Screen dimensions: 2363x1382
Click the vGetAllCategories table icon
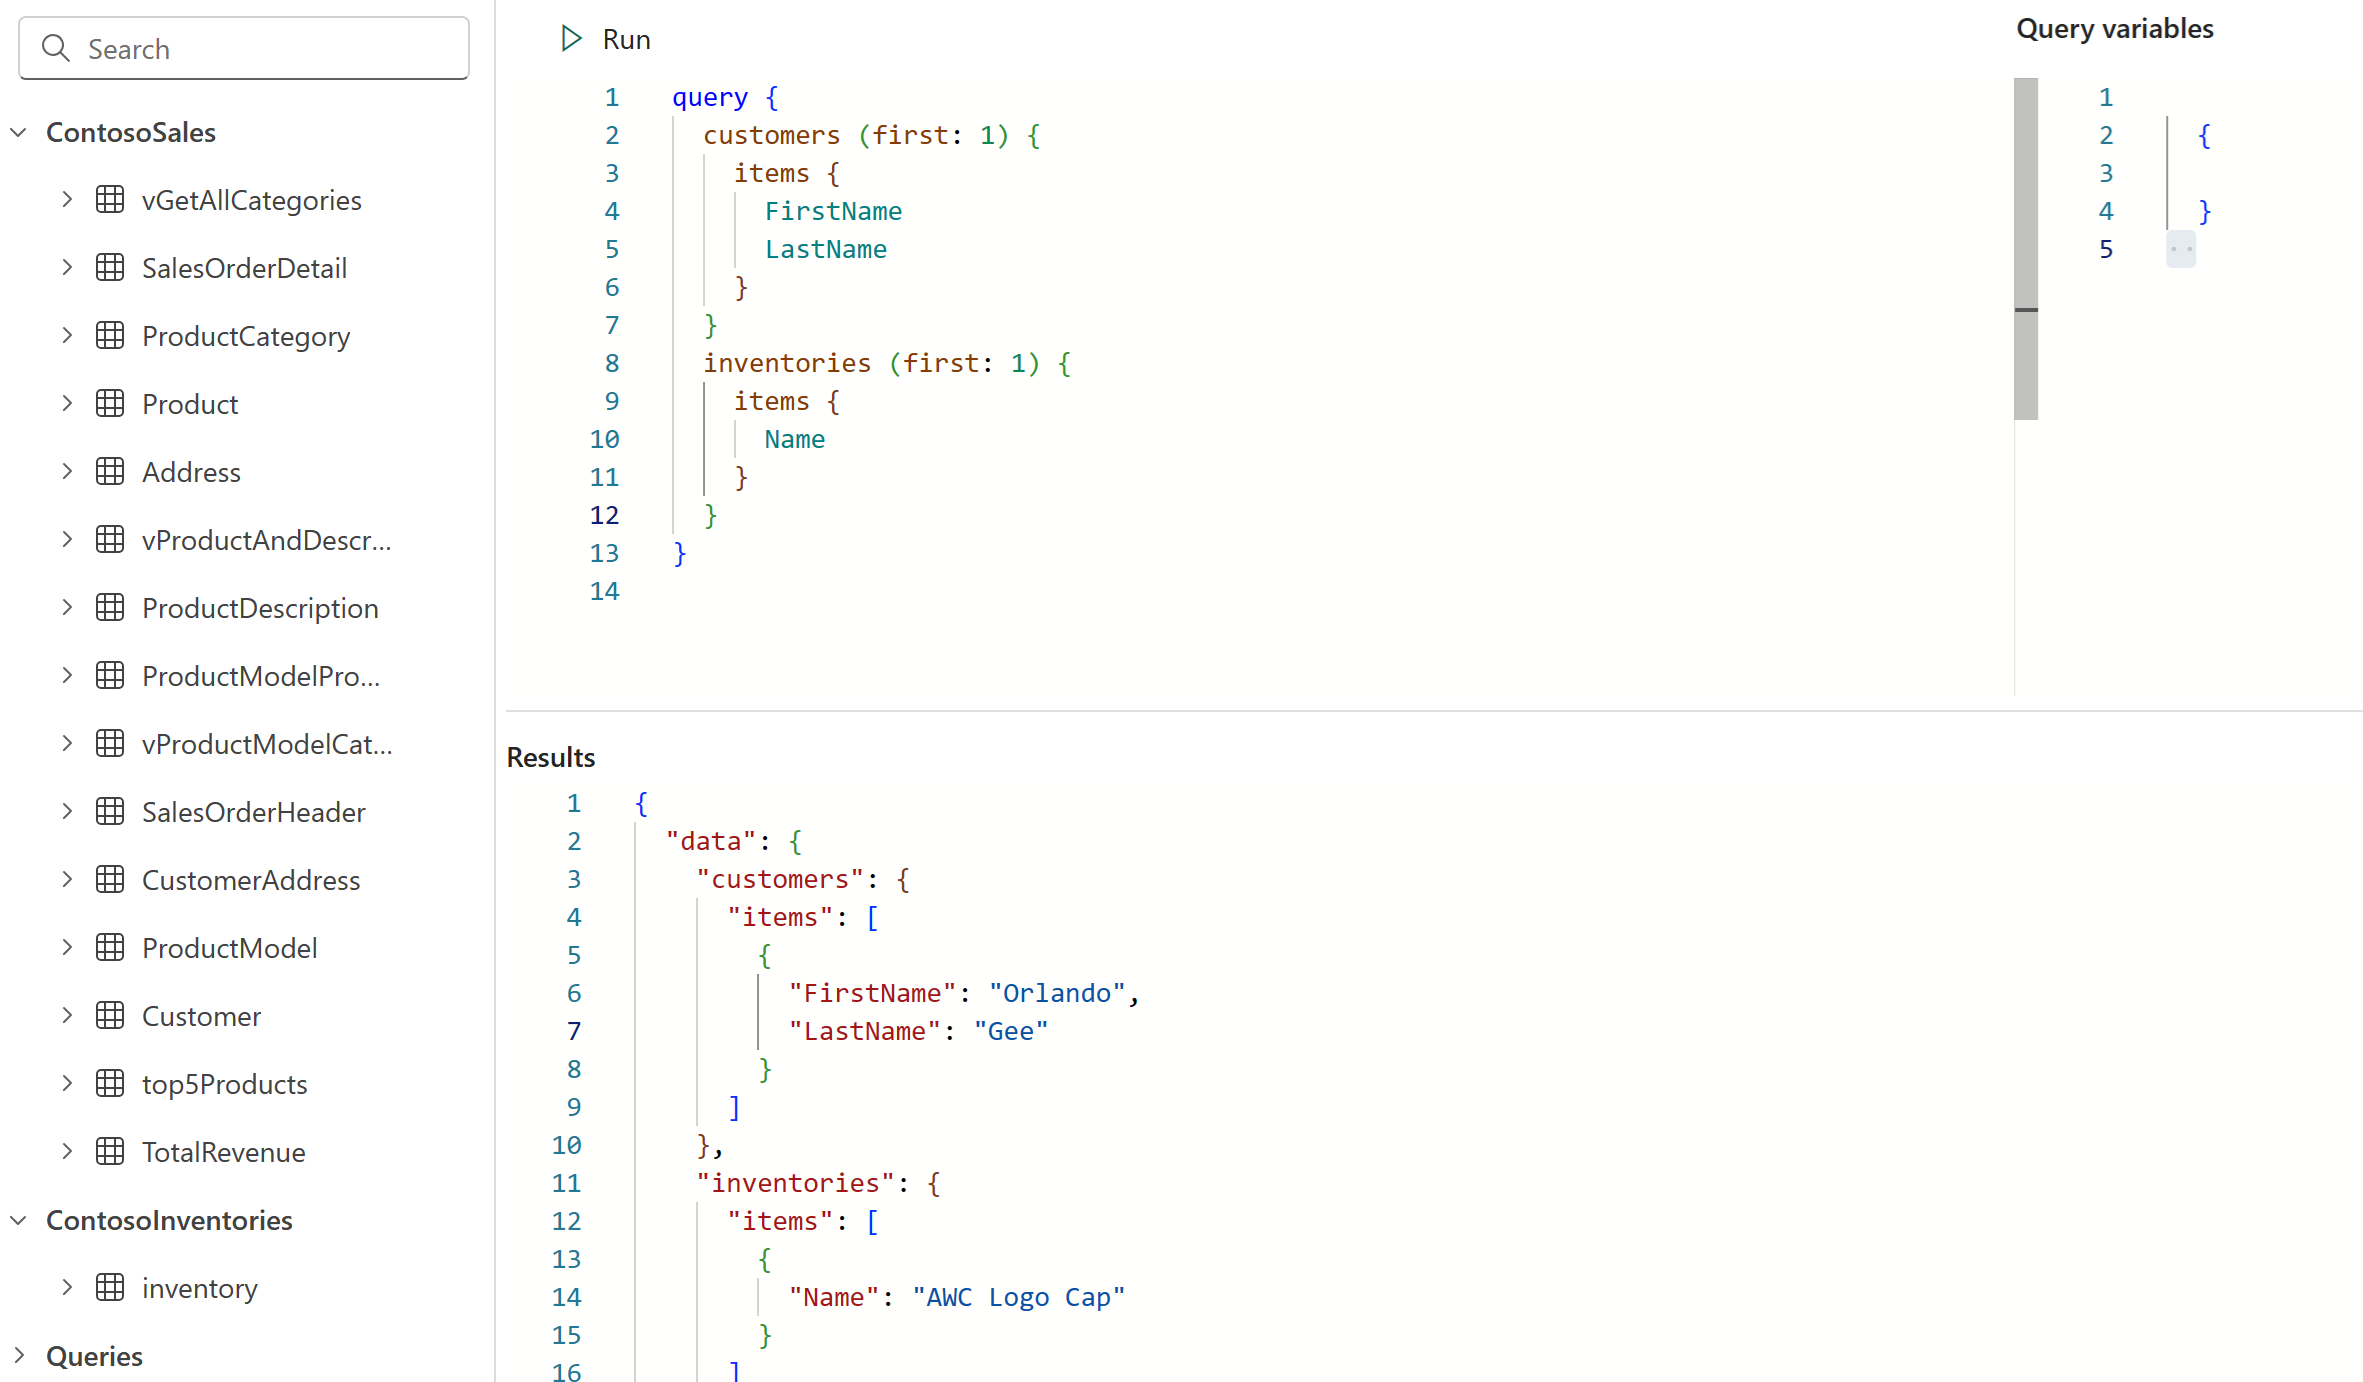tap(110, 200)
